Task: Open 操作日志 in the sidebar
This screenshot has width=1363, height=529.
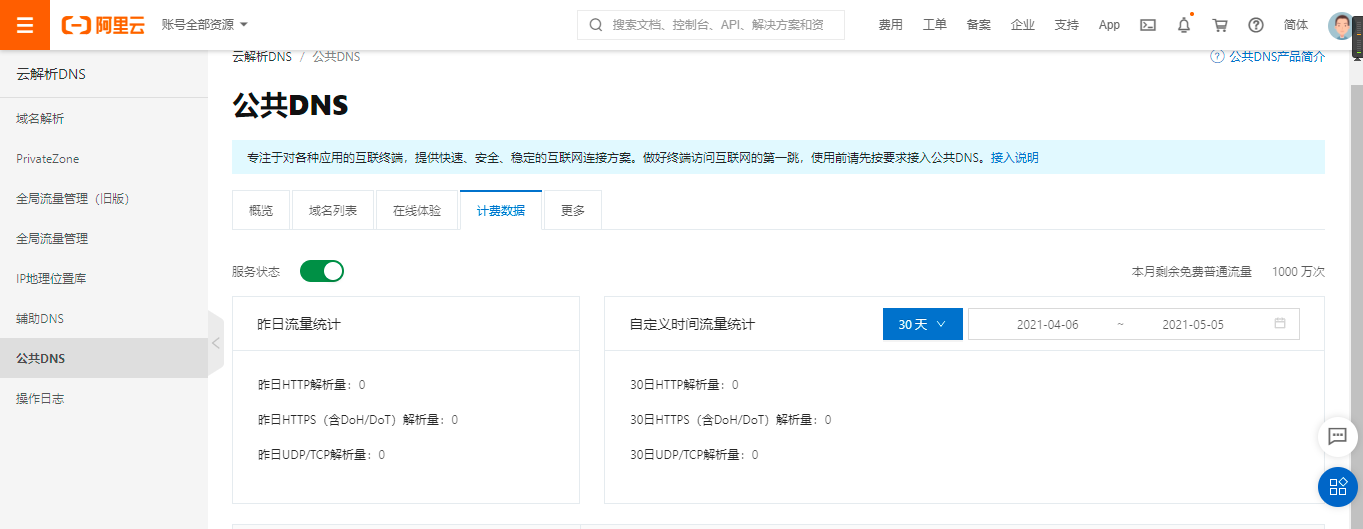Action: pos(104,399)
